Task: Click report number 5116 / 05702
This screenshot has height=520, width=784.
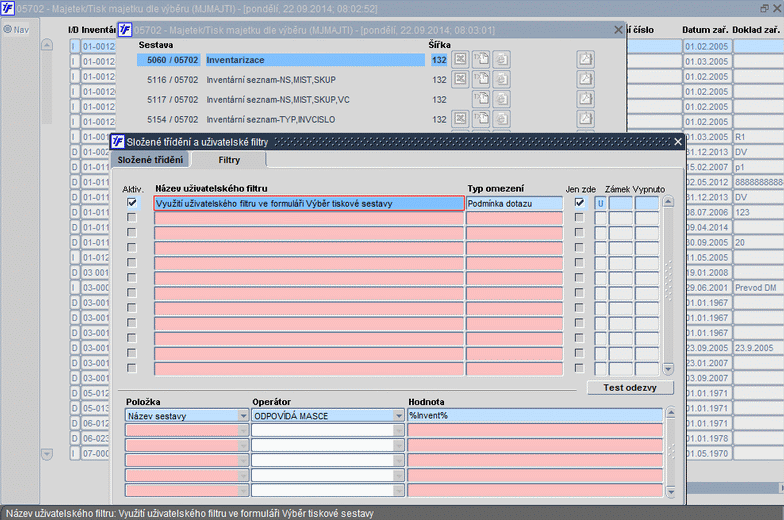Action: point(172,80)
